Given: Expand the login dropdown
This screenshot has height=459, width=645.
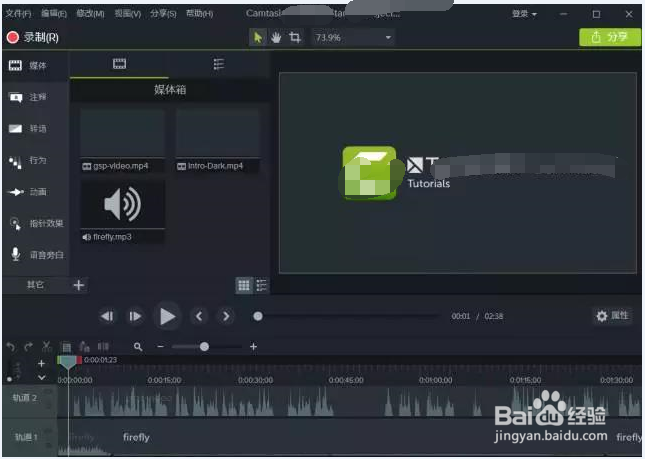Looking at the screenshot, I should [524, 14].
